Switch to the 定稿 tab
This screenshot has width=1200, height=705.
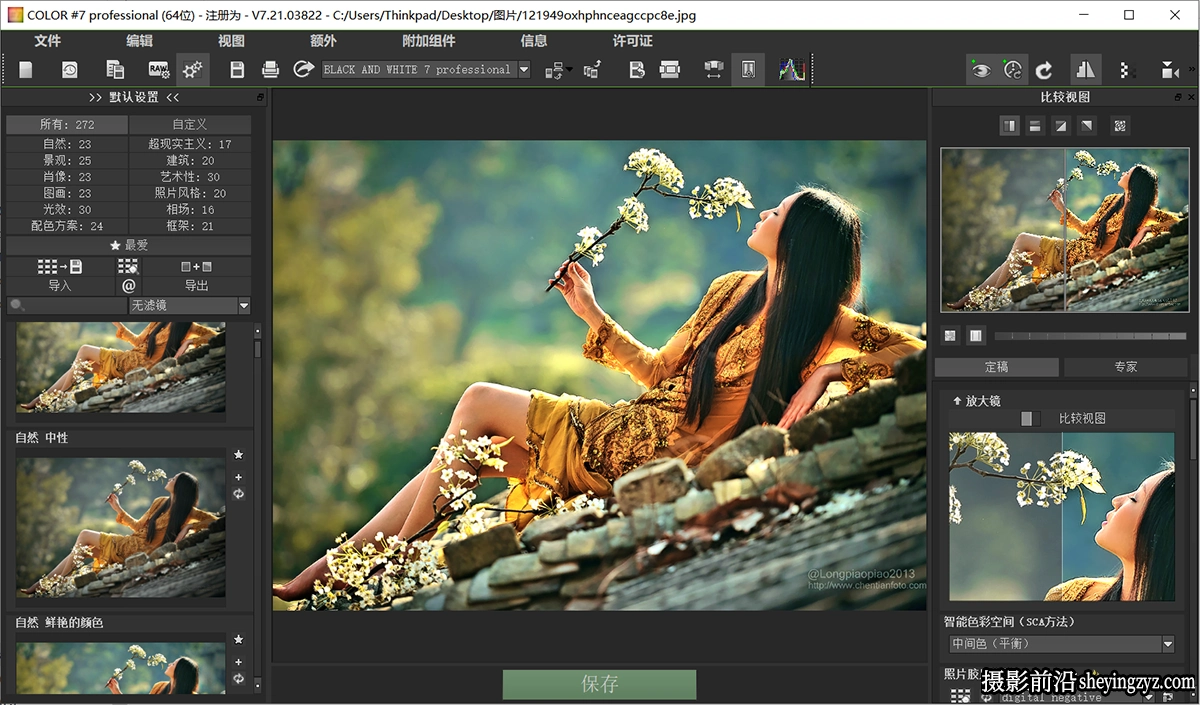point(997,367)
